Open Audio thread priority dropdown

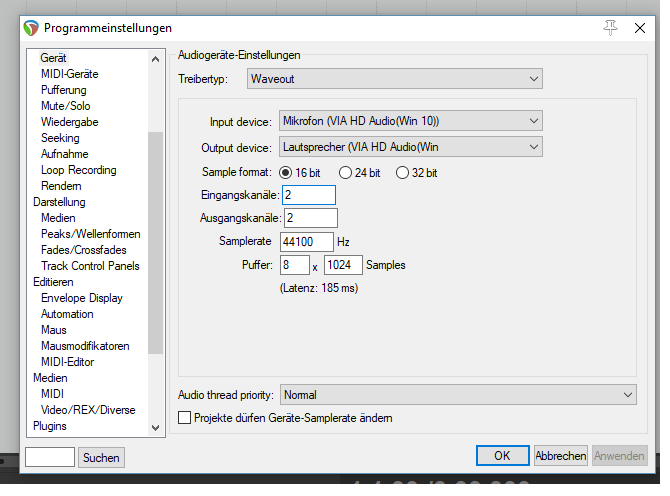click(458, 395)
